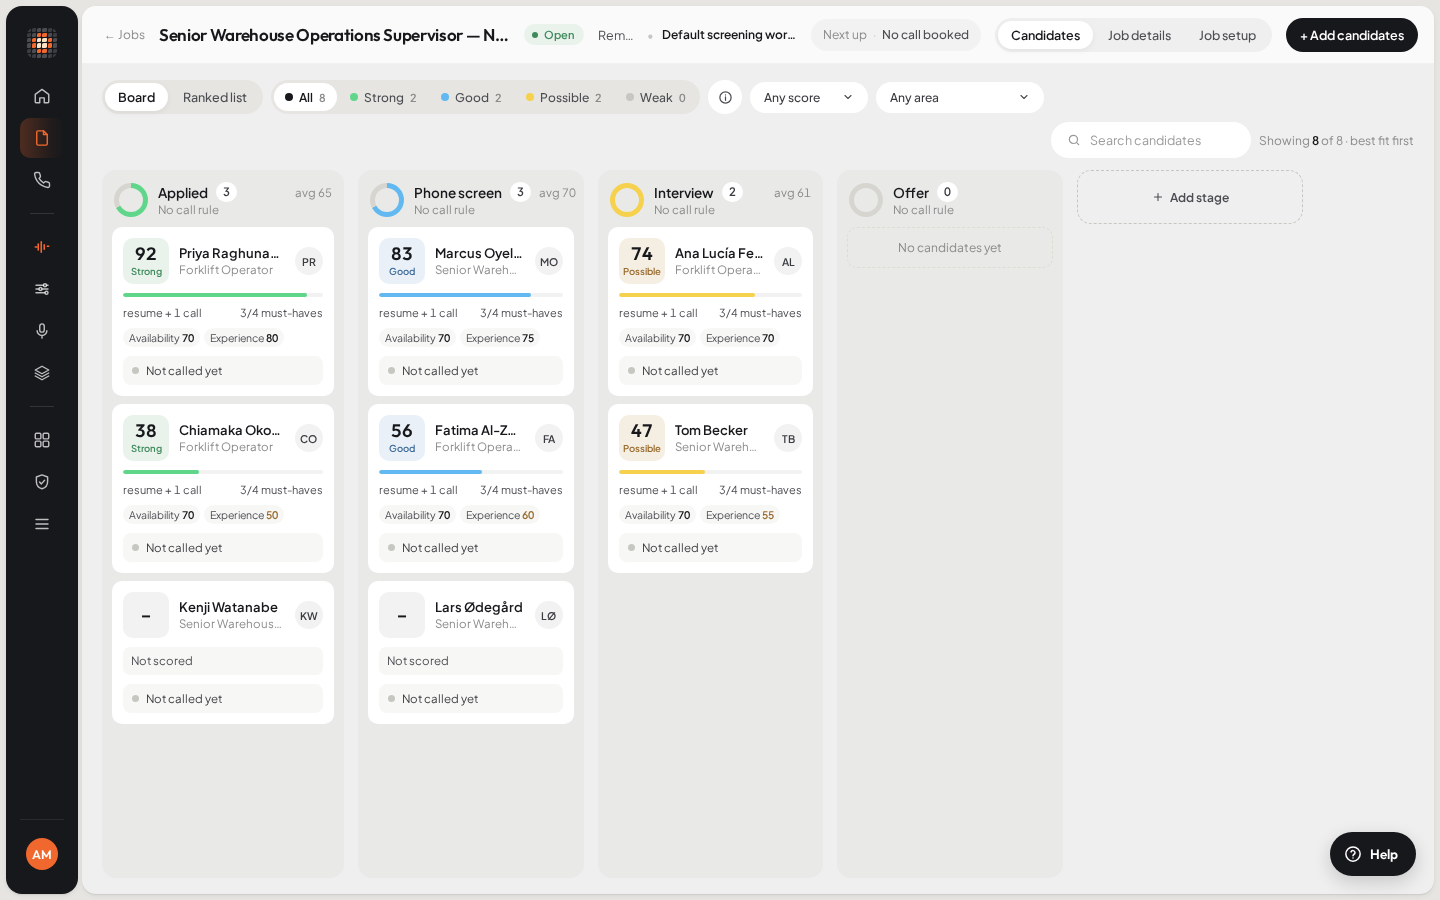Click the Rem... truncated label in header
The height and width of the screenshot is (900, 1440).
(615, 35)
